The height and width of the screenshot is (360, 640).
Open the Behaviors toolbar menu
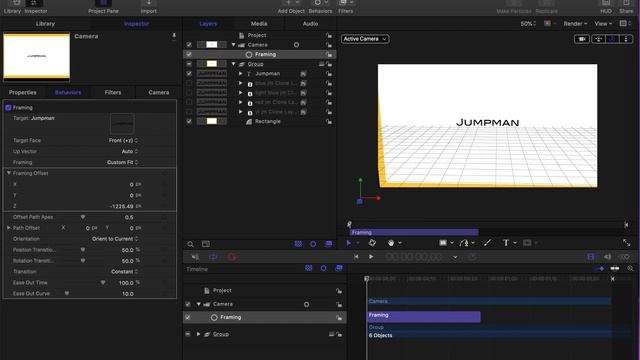point(320,7)
